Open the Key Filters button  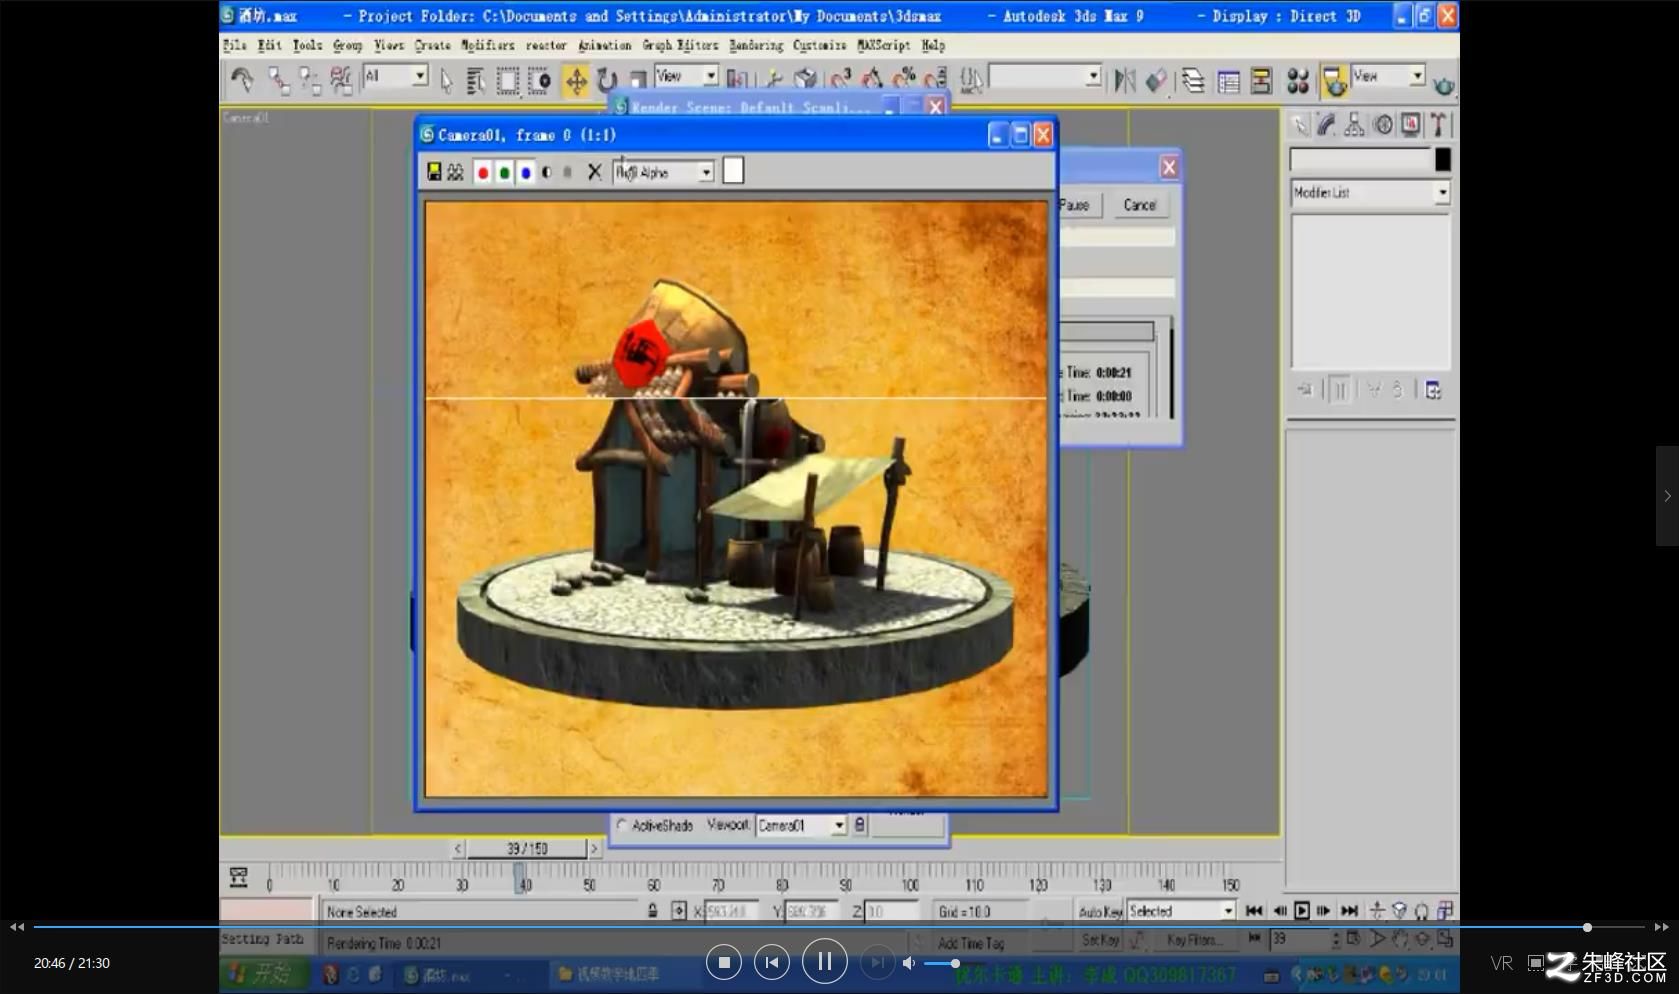pos(1195,940)
